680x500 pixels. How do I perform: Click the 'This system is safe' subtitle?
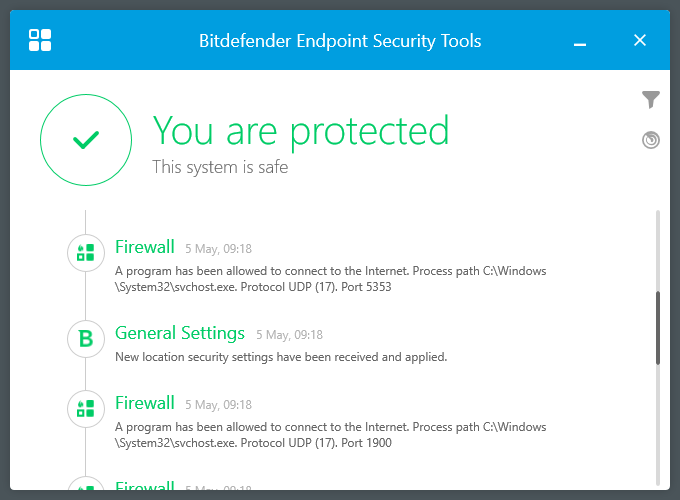pyautogui.click(x=220, y=167)
